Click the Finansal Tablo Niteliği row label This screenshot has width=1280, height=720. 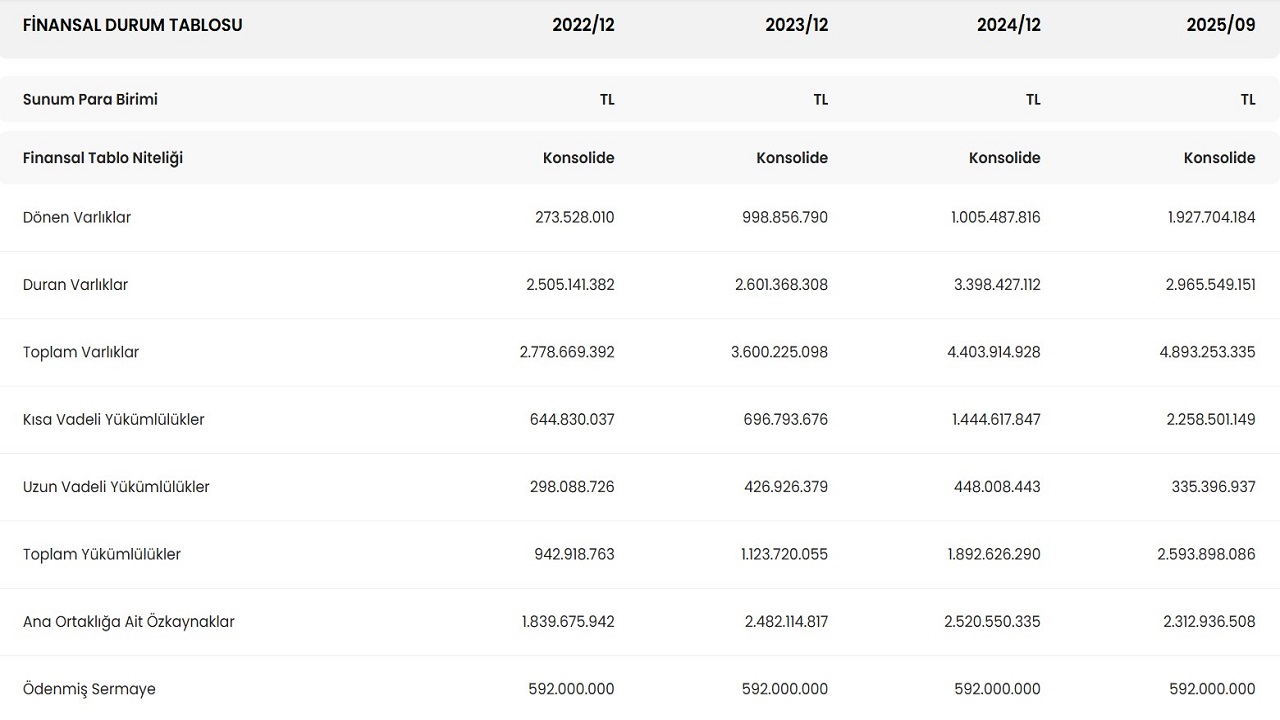pos(103,158)
